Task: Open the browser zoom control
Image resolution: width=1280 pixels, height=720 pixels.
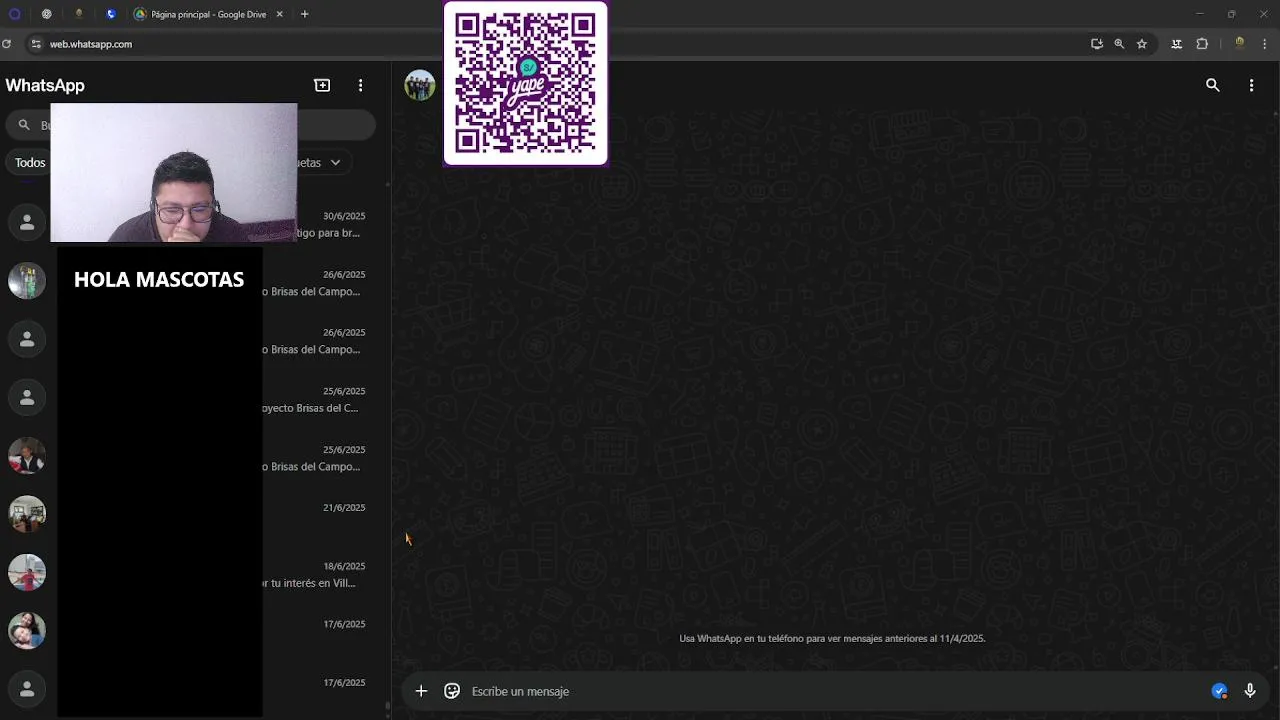Action: coord(1119,44)
